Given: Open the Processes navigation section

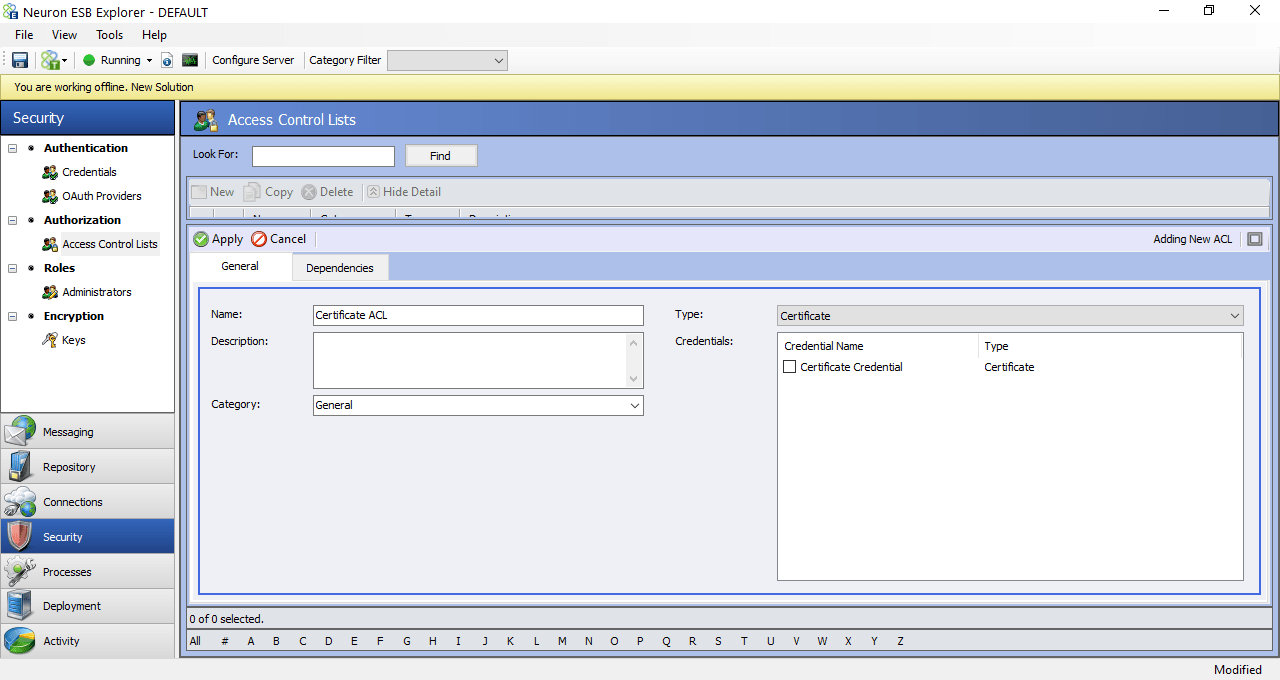Looking at the screenshot, I should [88, 572].
